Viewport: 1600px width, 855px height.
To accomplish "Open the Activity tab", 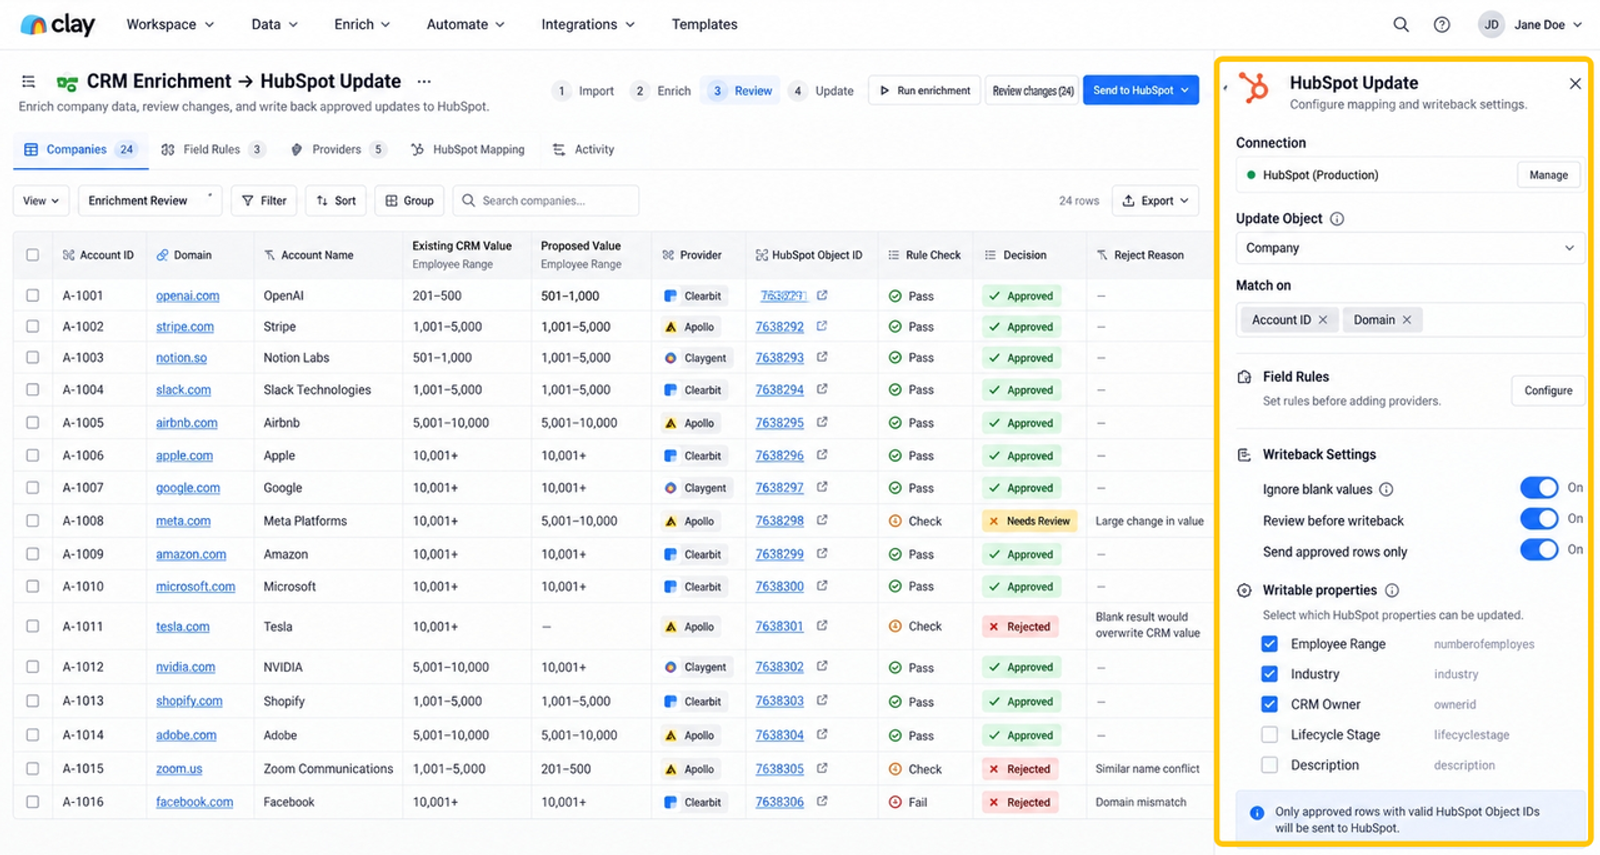I will [584, 150].
